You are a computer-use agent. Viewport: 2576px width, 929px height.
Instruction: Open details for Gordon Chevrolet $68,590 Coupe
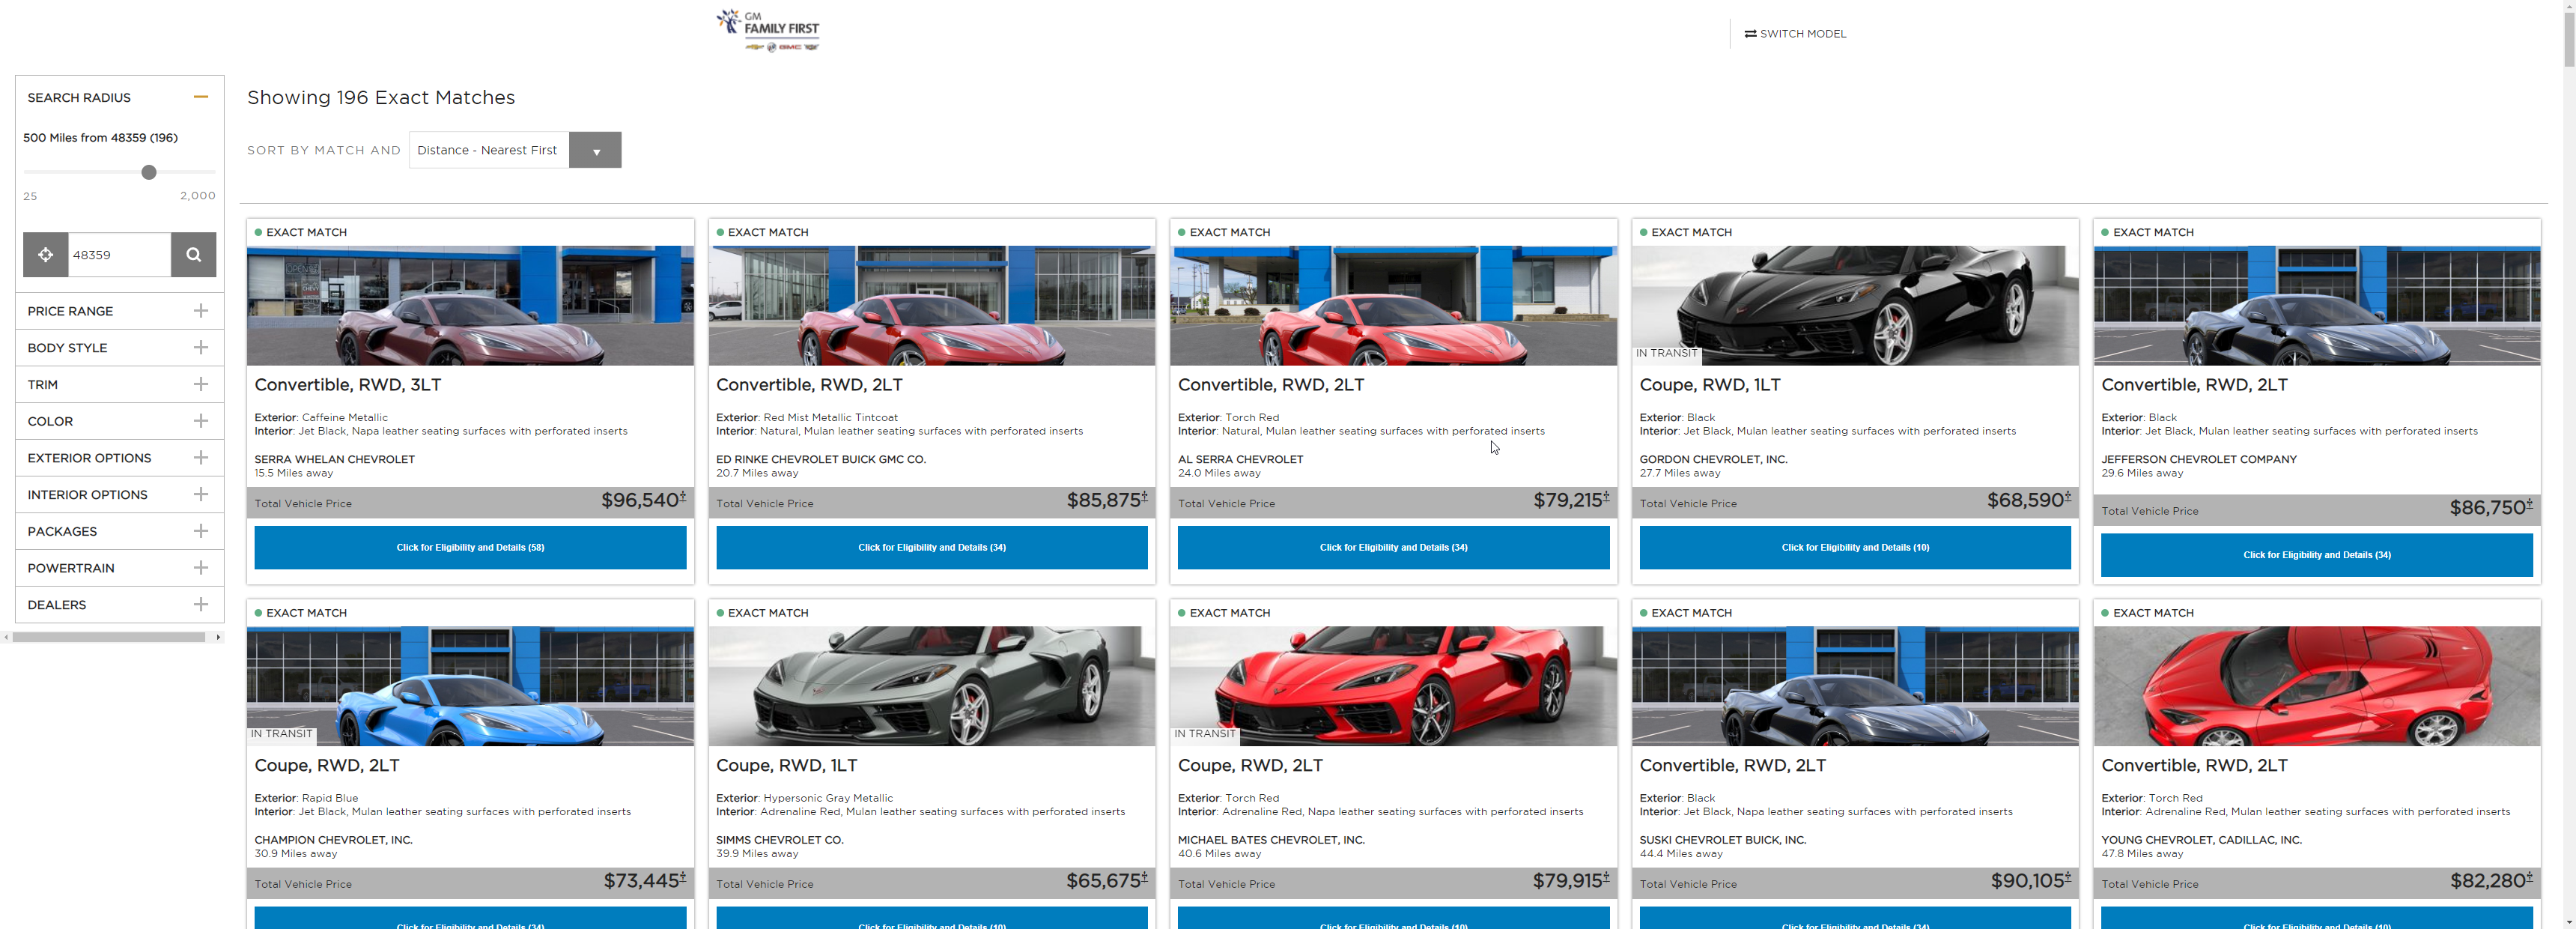[1855, 547]
